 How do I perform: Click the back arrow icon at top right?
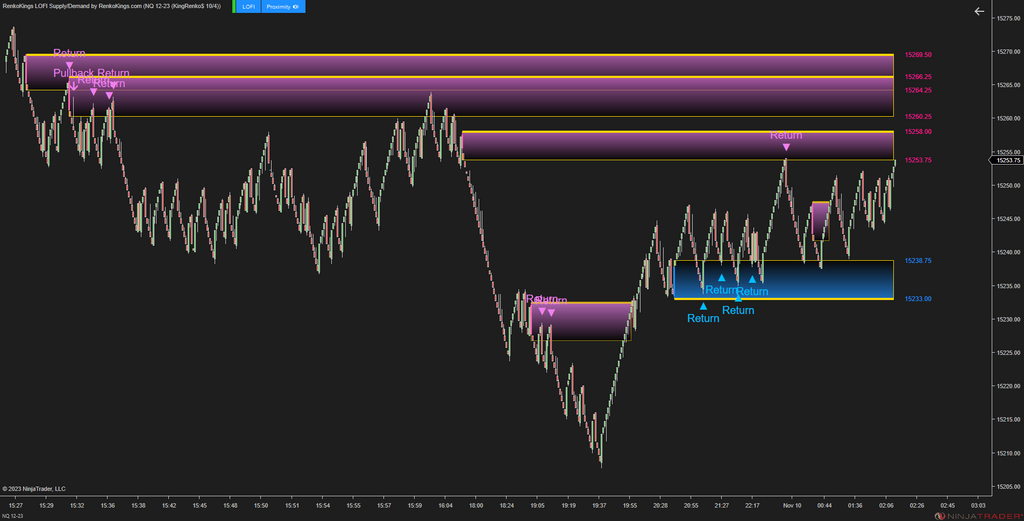click(x=979, y=11)
